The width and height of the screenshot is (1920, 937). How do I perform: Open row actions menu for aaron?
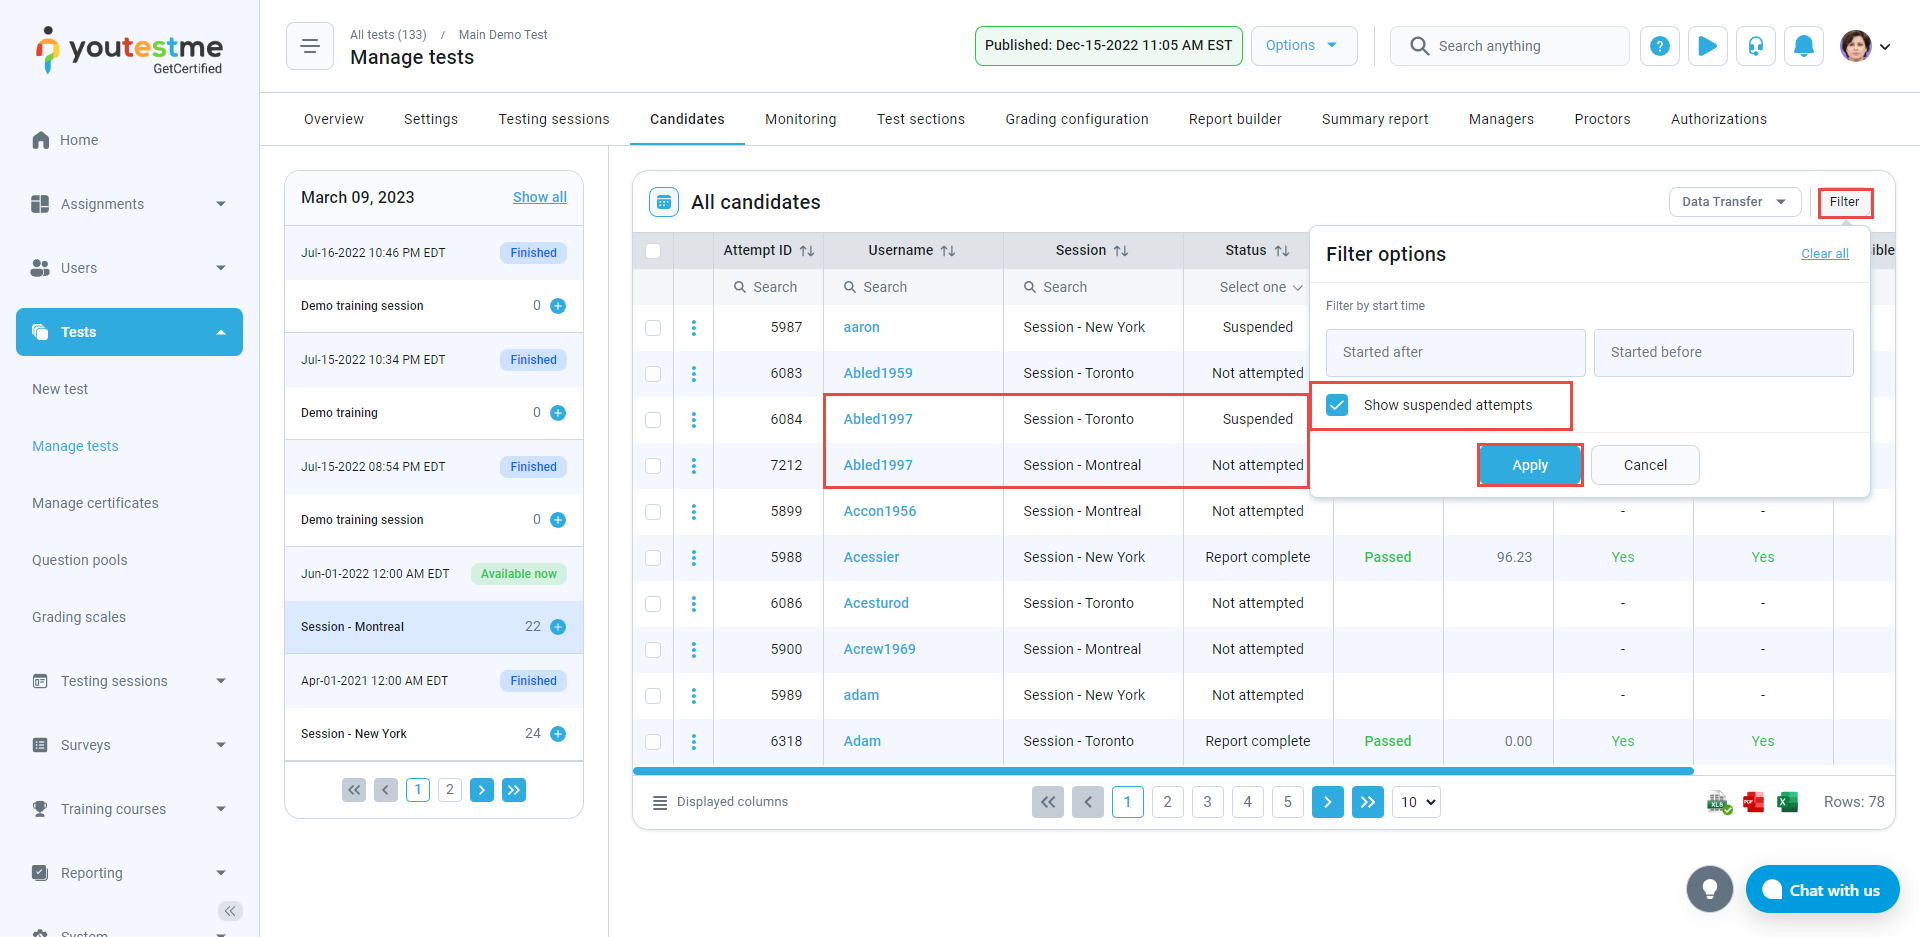693,328
